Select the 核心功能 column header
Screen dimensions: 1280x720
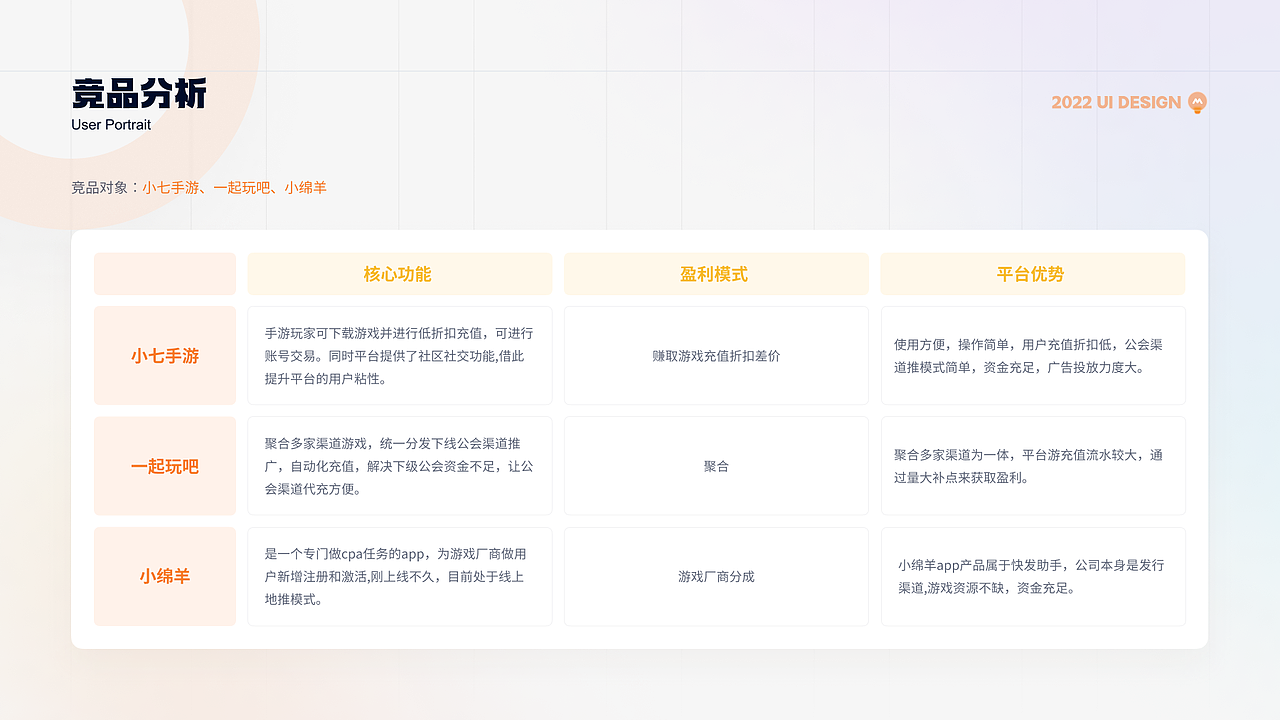pos(399,273)
